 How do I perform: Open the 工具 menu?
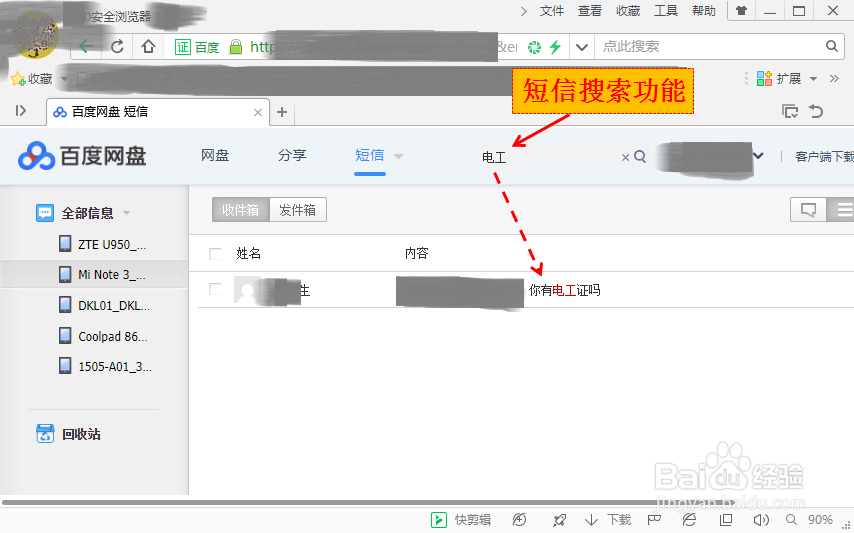tap(666, 11)
